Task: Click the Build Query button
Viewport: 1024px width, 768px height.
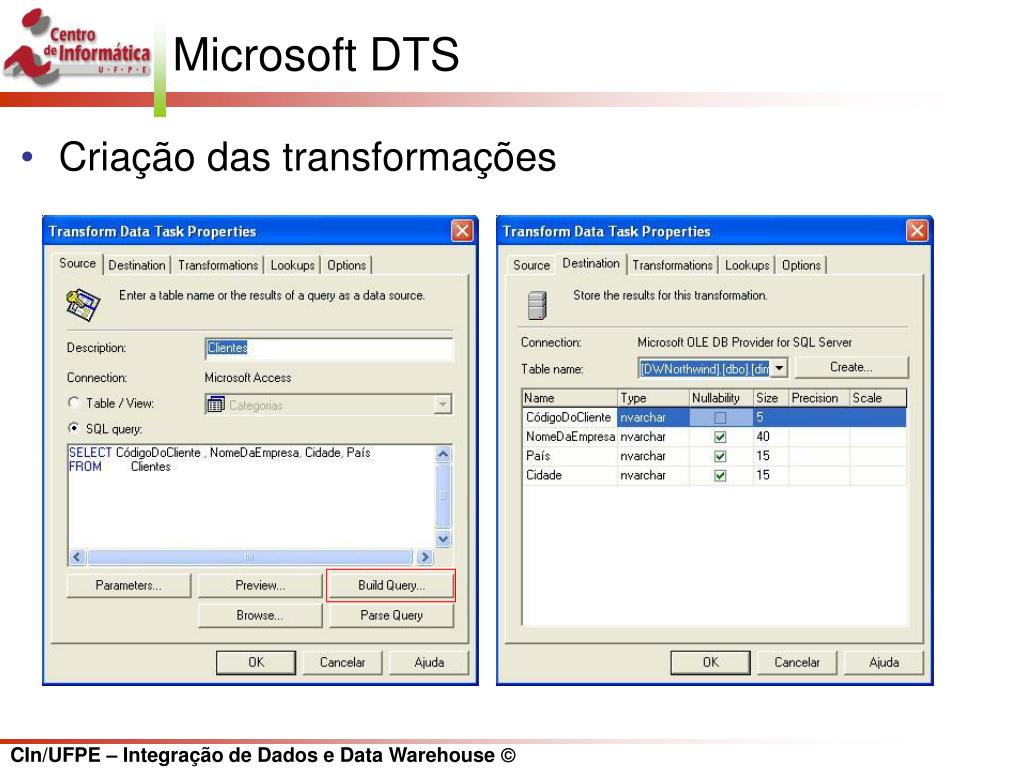Action: (x=390, y=585)
